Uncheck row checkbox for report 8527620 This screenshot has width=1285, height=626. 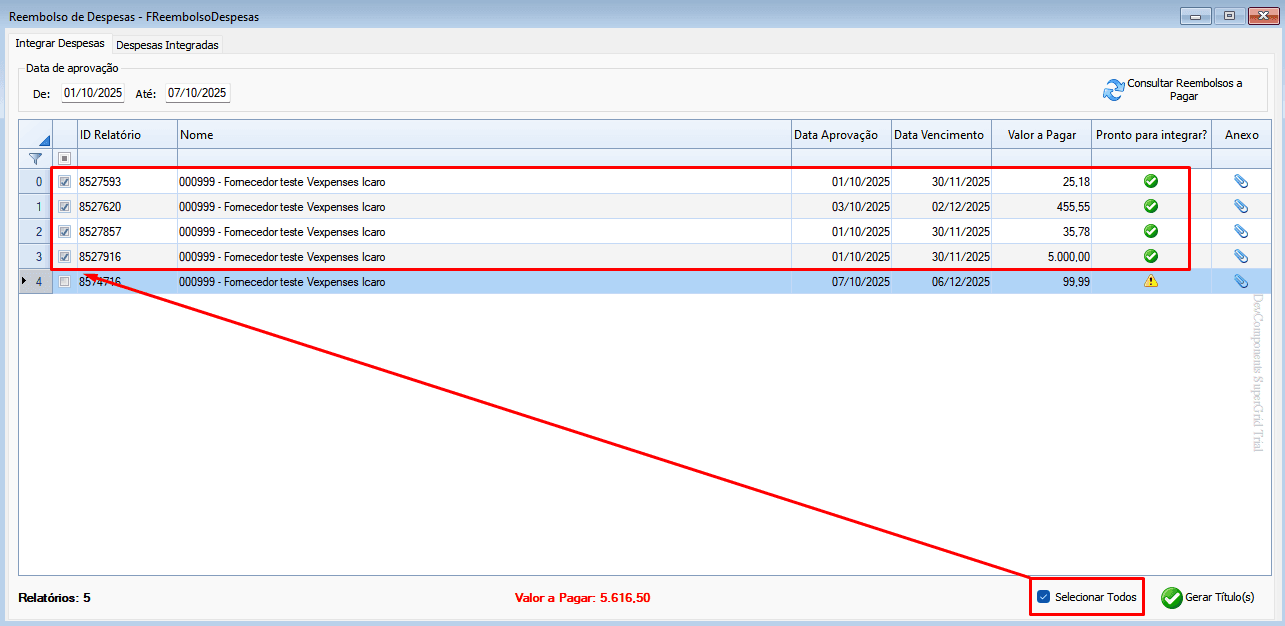point(65,207)
